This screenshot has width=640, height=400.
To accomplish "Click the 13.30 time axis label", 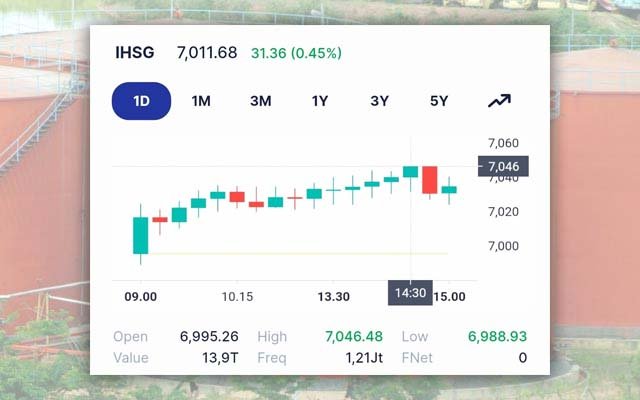I will coord(333,296).
